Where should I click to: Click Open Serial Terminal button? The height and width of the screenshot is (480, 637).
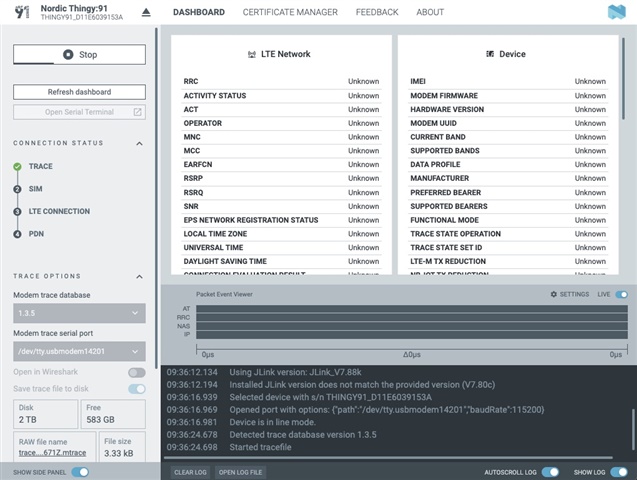click(x=79, y=112)
